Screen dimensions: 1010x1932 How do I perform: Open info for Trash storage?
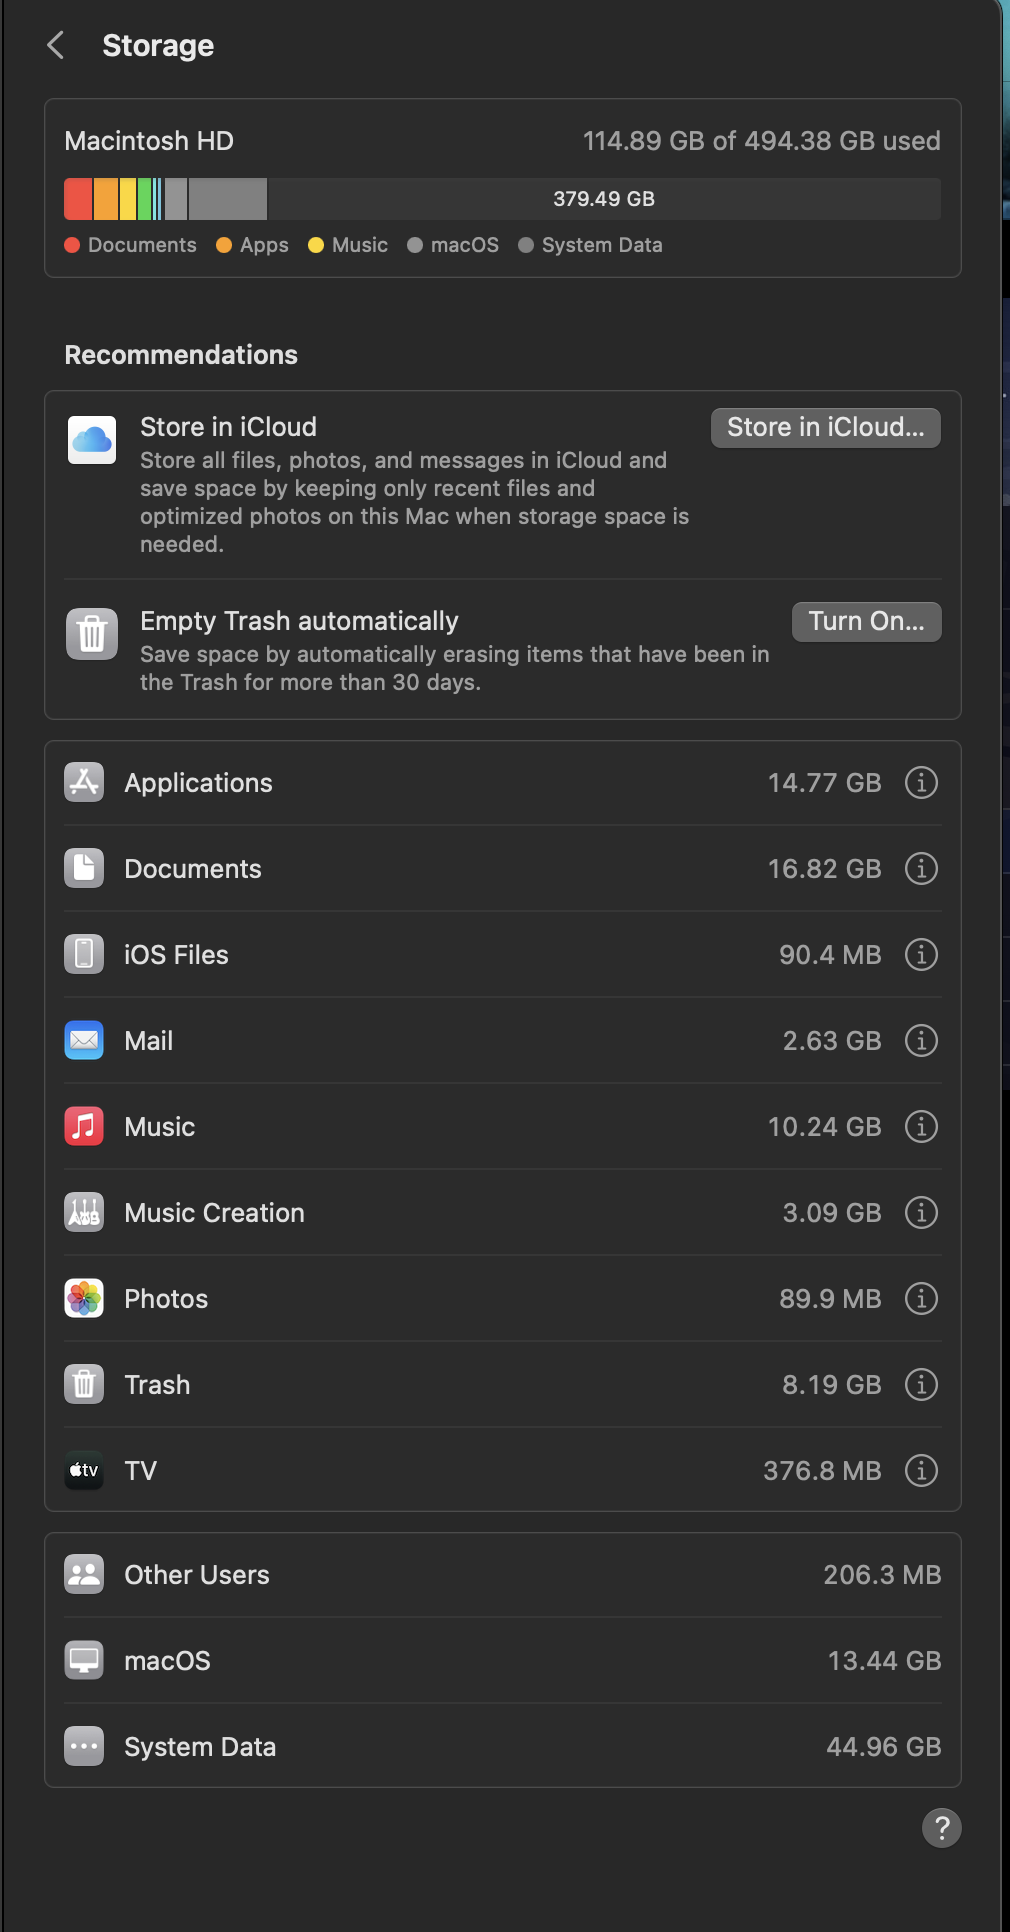pyautogui.click(x=921, y=1384)
